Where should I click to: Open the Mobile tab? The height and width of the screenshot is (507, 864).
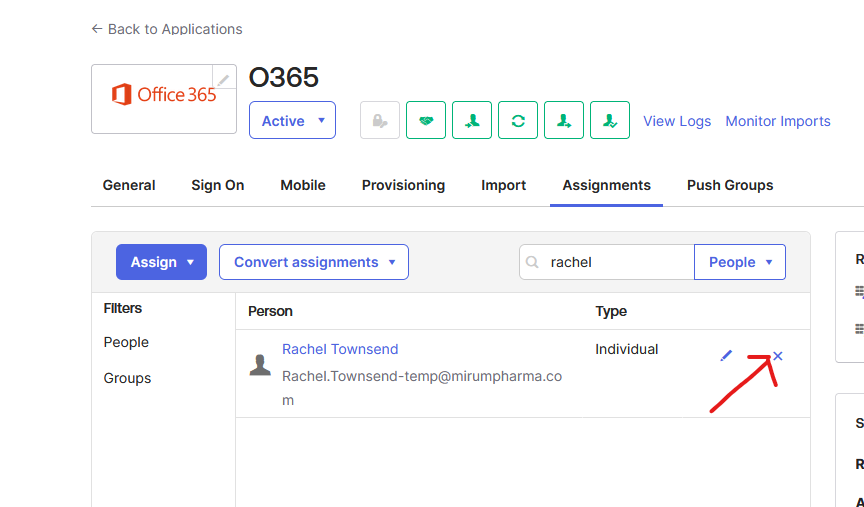pyautogui.click(x=303, y=185)
